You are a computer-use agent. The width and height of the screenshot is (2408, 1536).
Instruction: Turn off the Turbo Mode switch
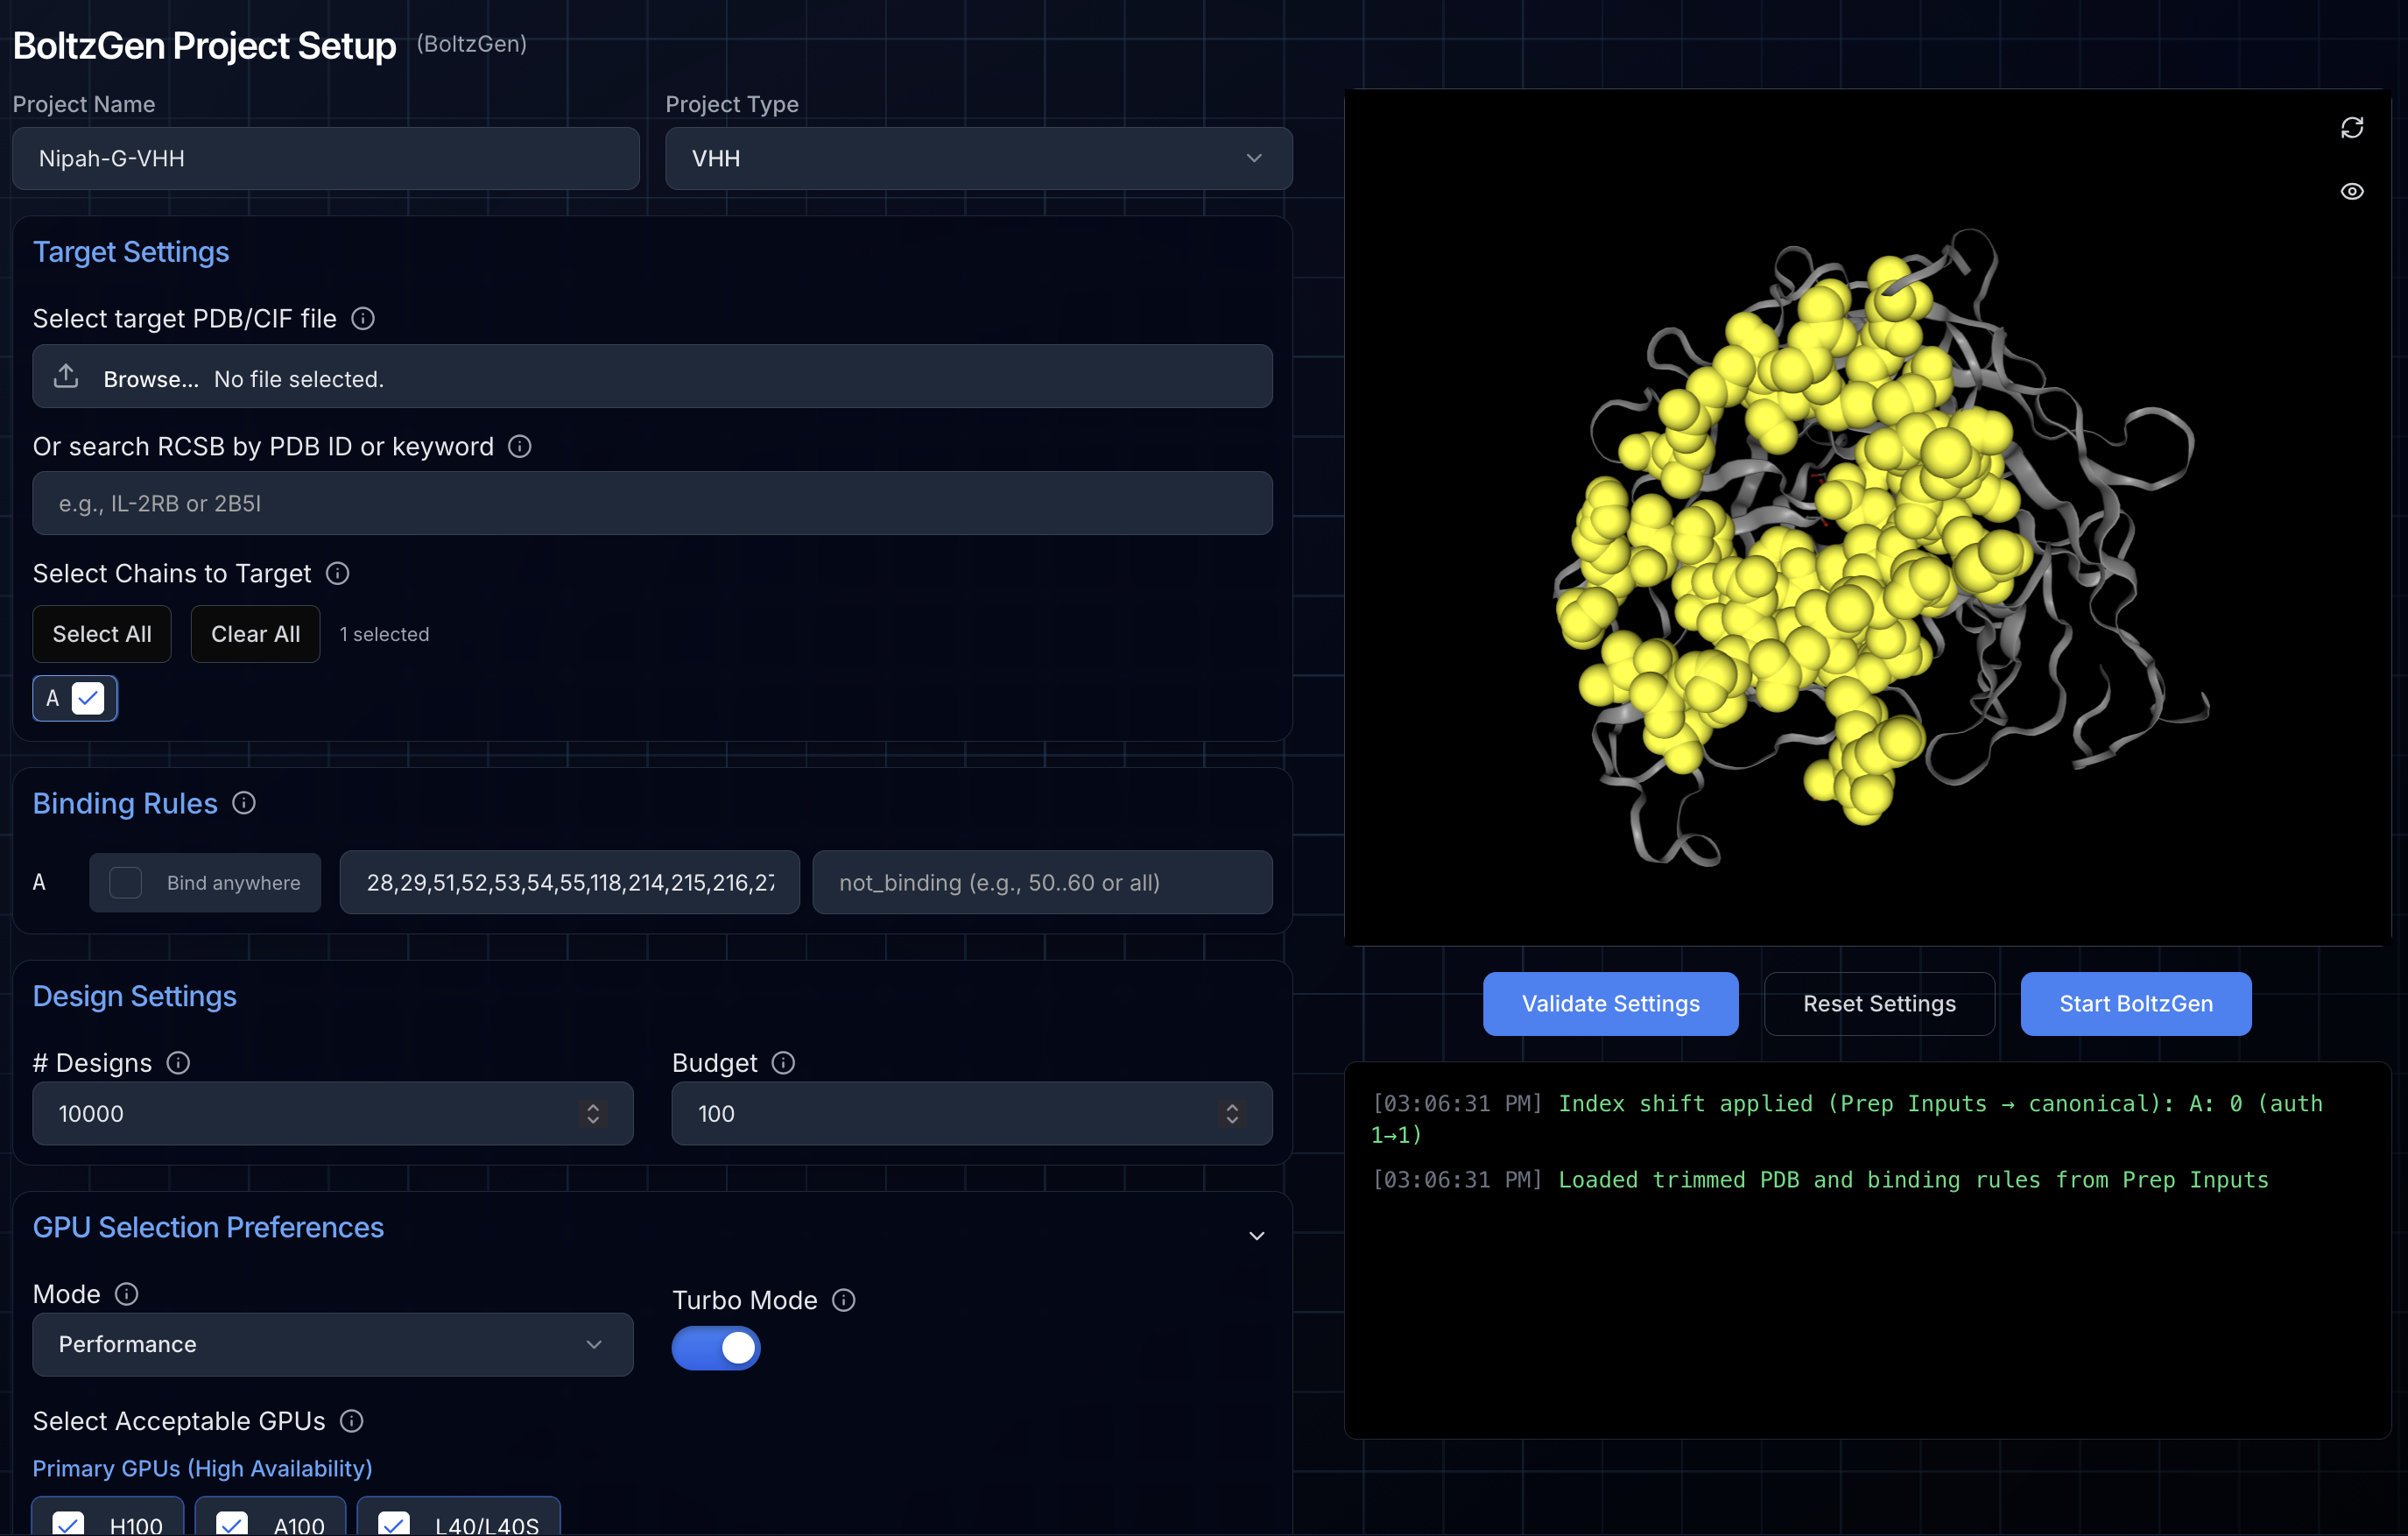(x=716, y=1347)
